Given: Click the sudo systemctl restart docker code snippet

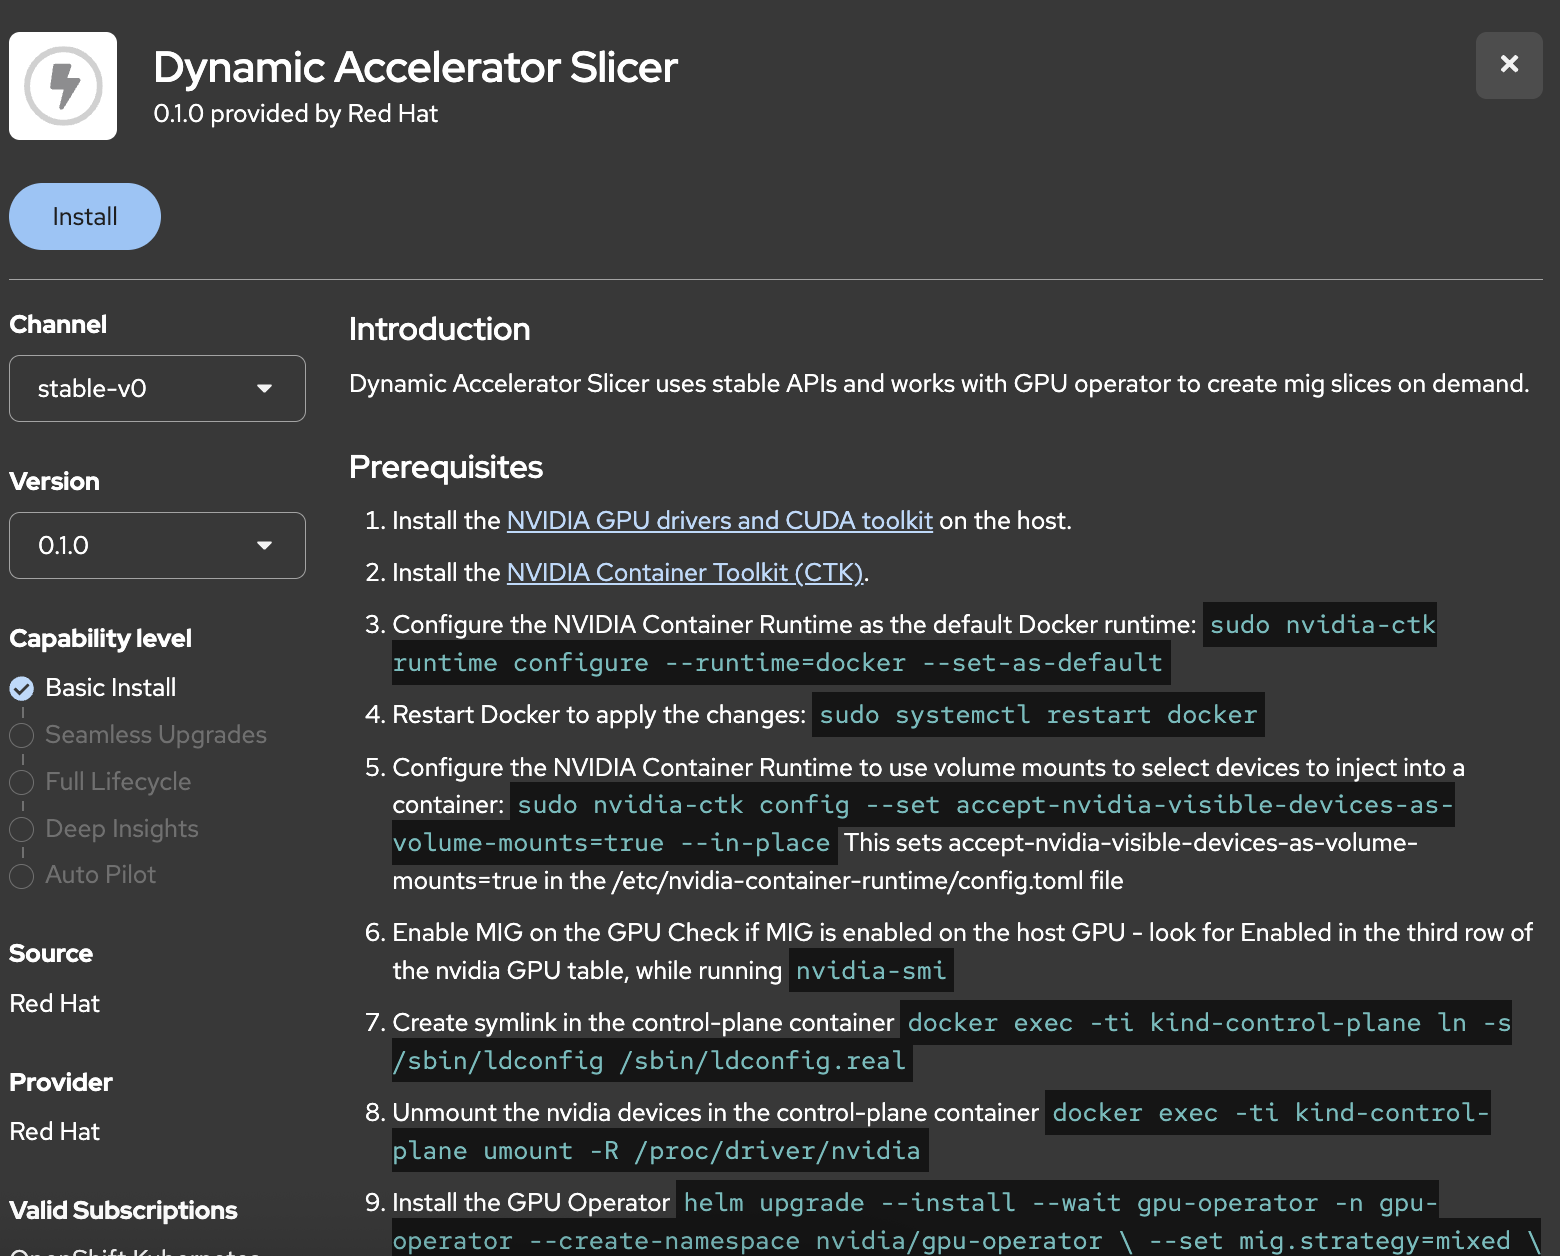Looking at the screenshot, I should click(x=1038, y=715).
